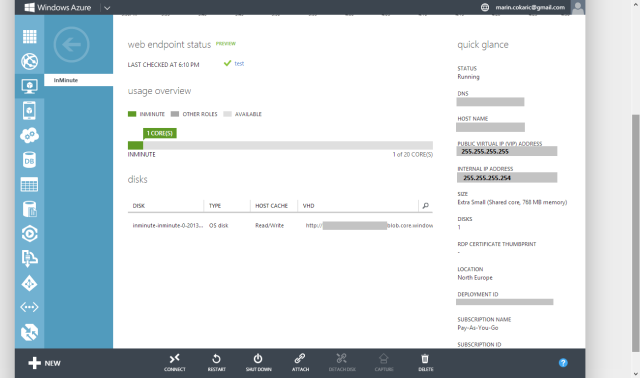This screenshot has height=378, width=640.
Task: Click the Windows Azure logo
Action: (58, 7)
